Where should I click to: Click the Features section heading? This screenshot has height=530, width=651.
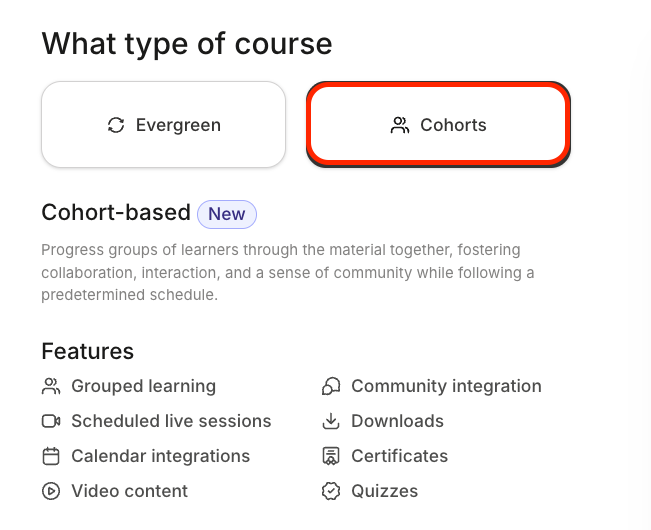(x=88, y=351)
